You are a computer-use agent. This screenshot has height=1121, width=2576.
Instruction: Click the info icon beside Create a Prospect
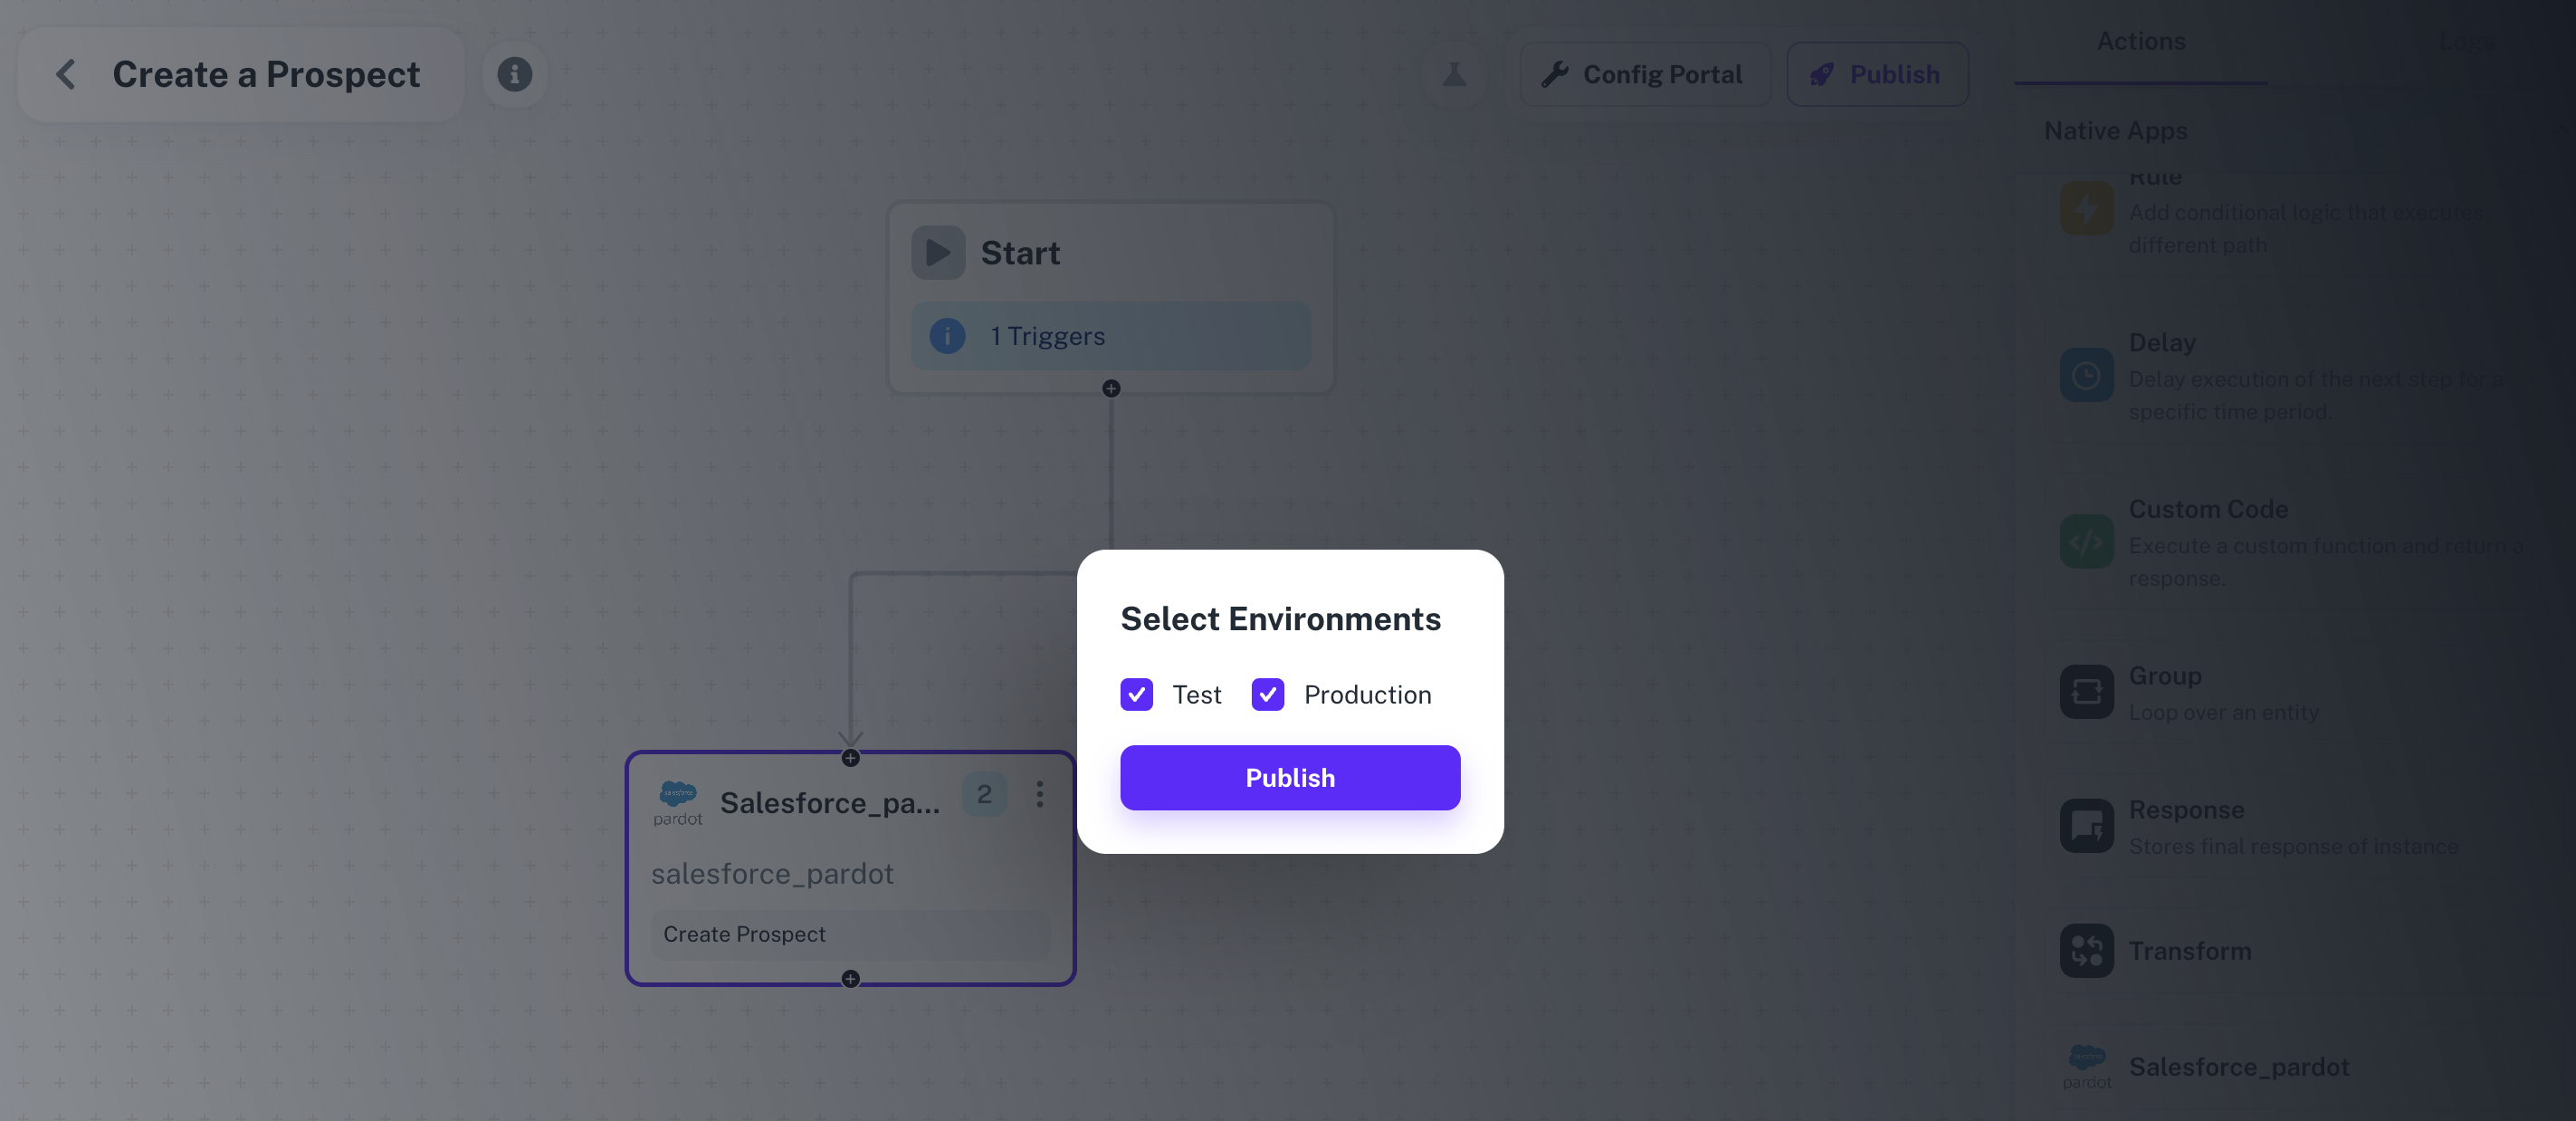click(514, 73)
